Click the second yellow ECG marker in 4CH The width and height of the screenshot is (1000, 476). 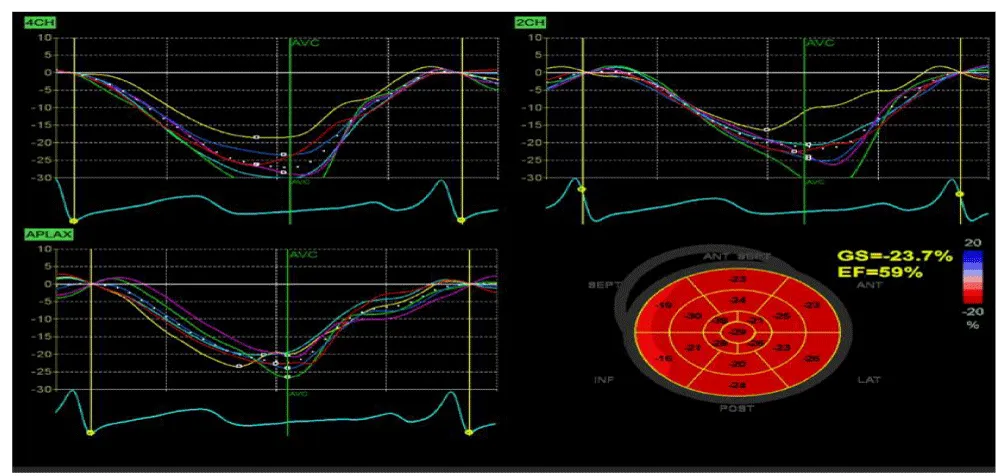tap(461, 219)
